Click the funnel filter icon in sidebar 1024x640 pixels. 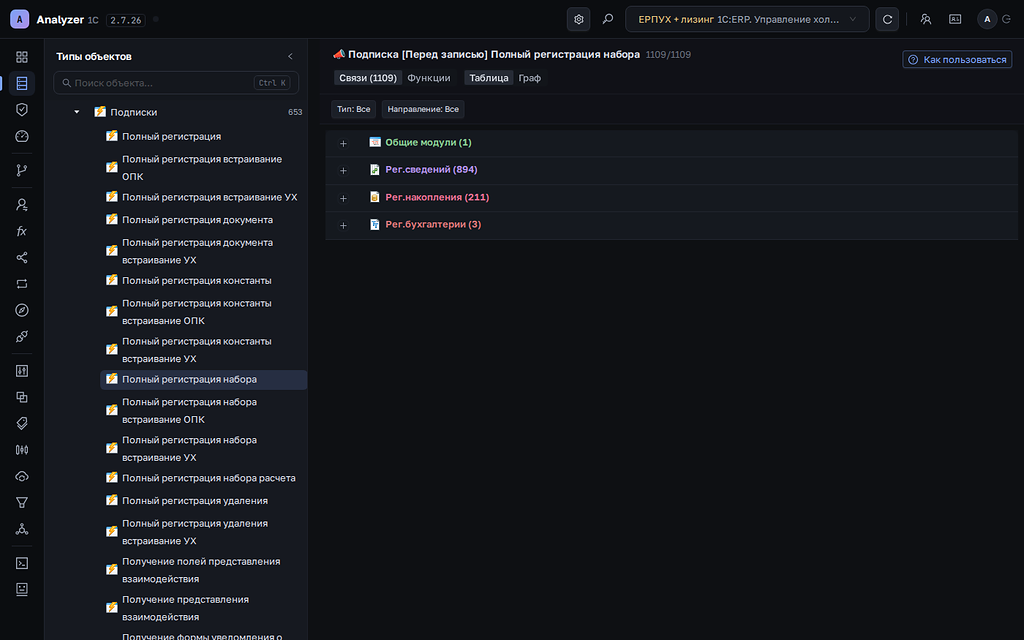(x=22, y=502)
